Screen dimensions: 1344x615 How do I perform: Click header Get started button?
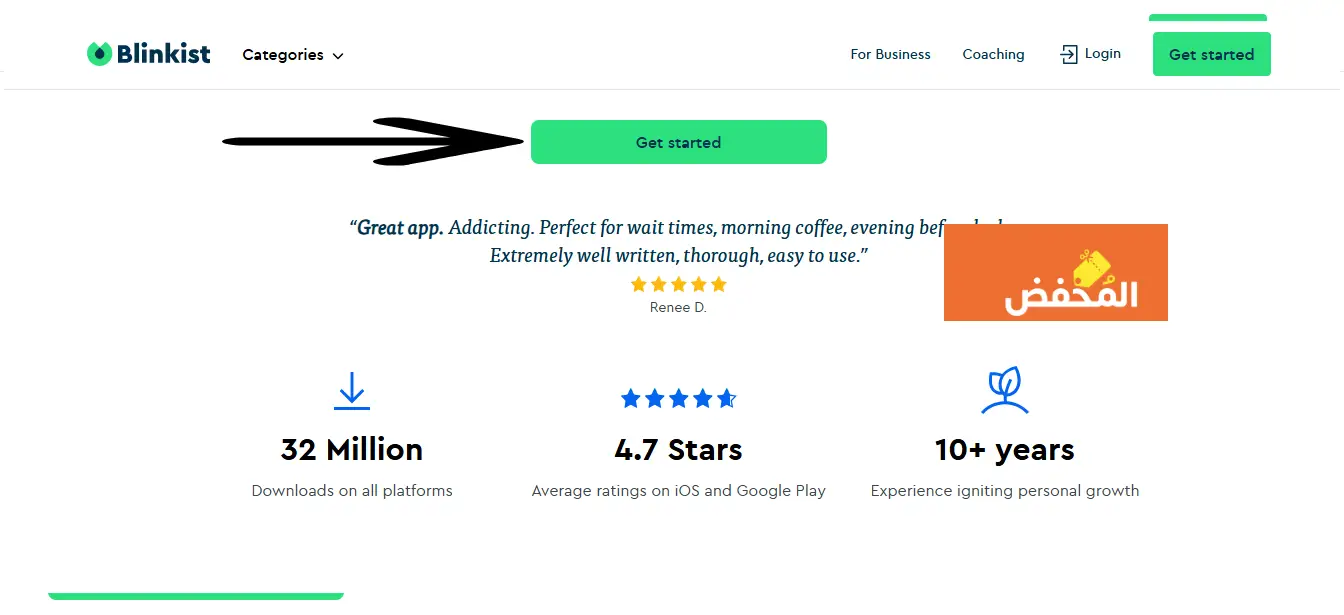(x=1211, y=54)
